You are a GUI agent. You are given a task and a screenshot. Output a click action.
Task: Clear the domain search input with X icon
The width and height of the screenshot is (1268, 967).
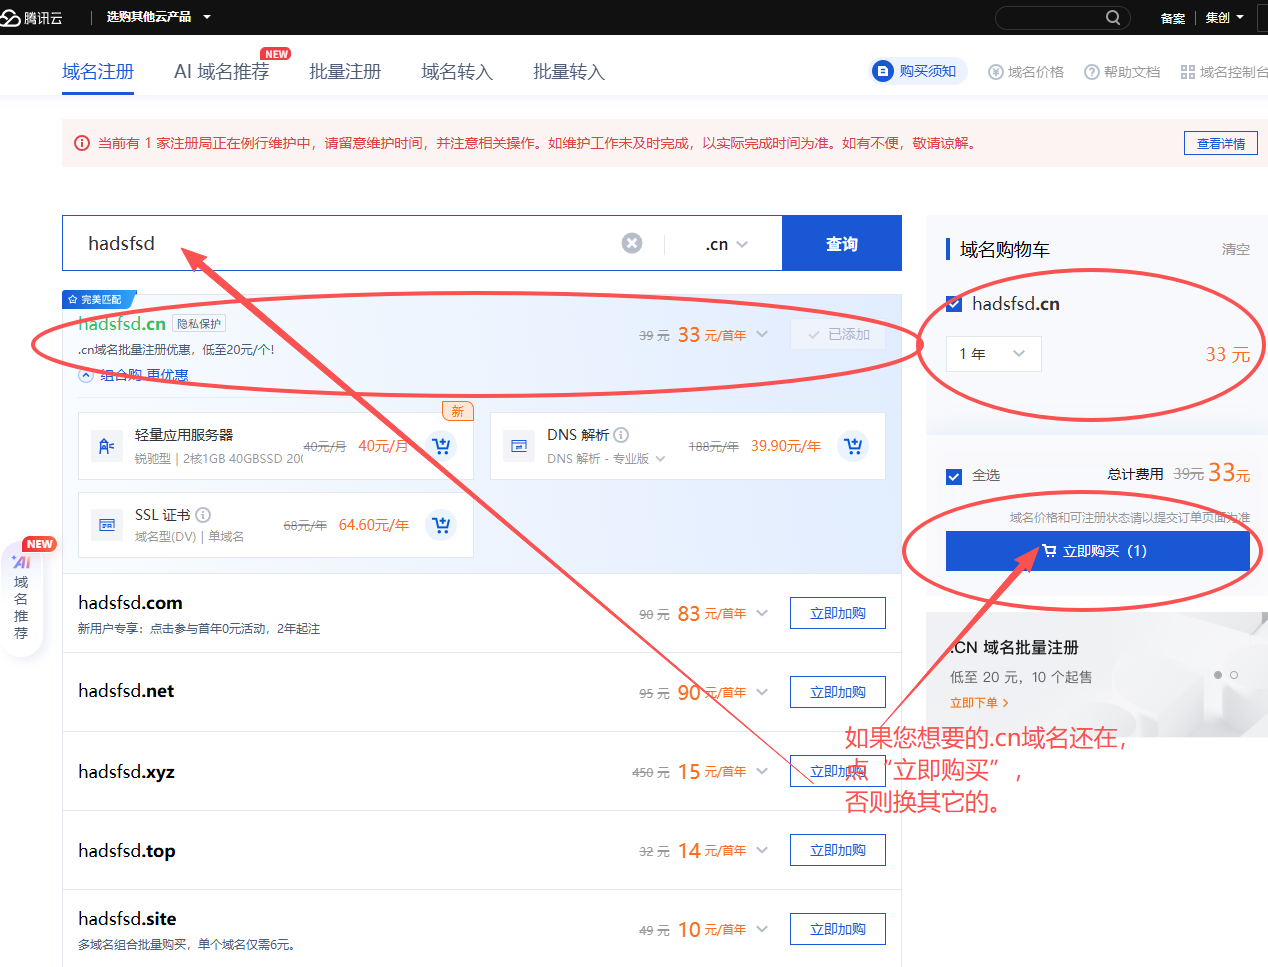[x=632, y=243]
